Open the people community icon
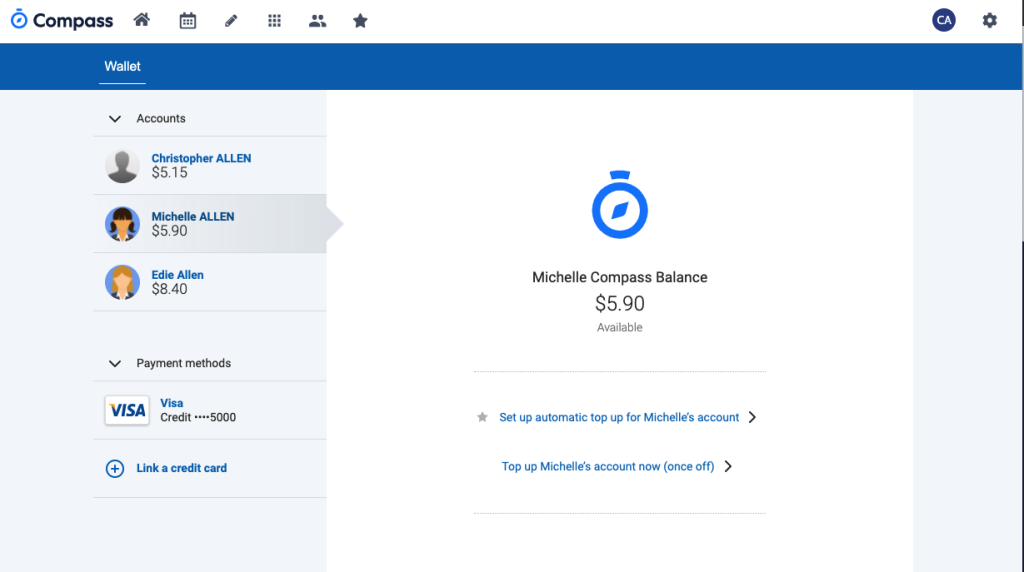The image size is (1024, 572). click(x=317, y=21)
